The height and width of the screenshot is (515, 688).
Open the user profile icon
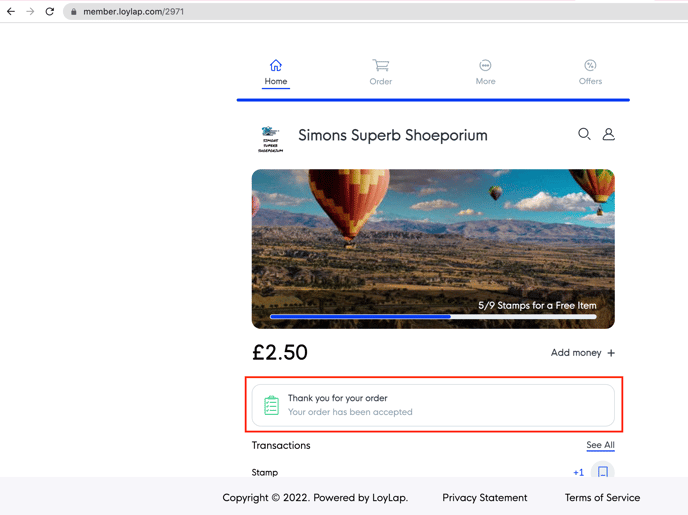pos(608,134)
